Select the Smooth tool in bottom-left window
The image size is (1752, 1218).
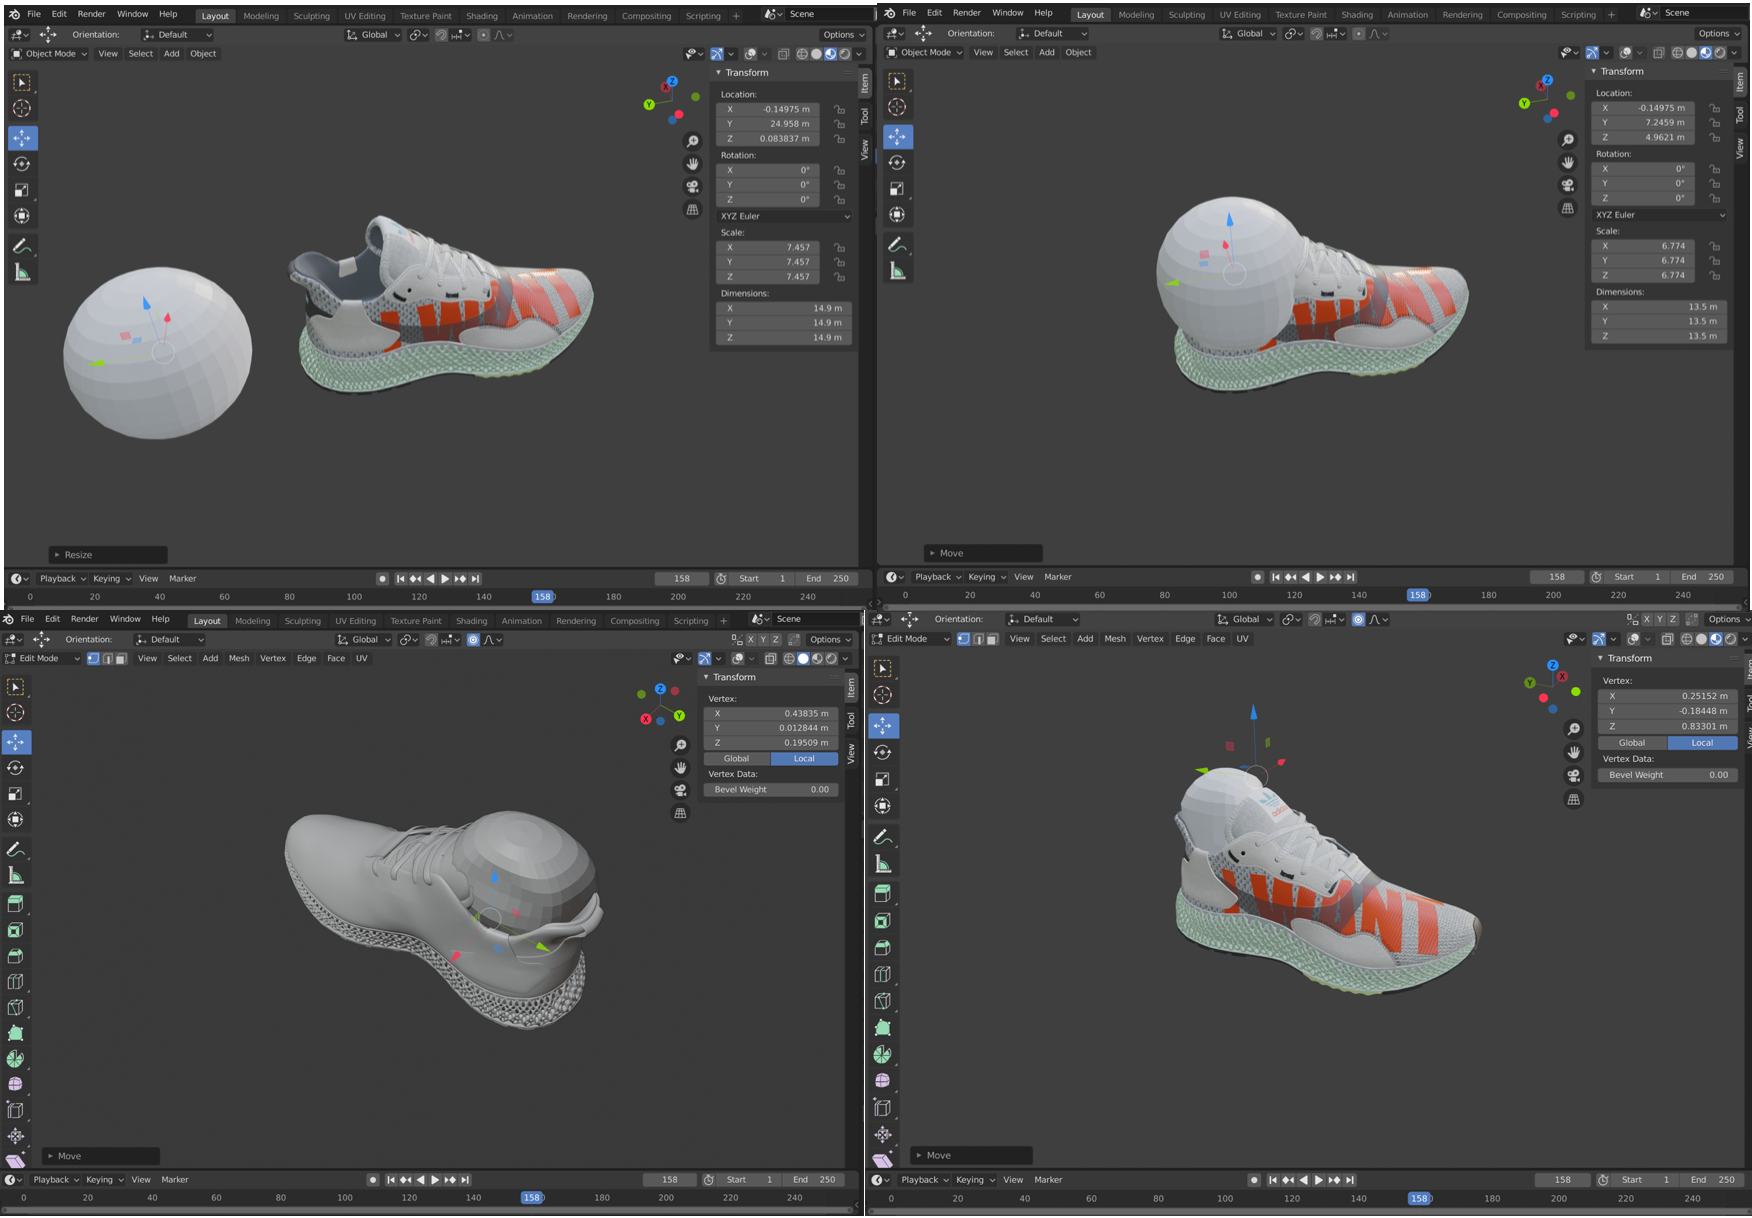click(x=16, y=1084)
